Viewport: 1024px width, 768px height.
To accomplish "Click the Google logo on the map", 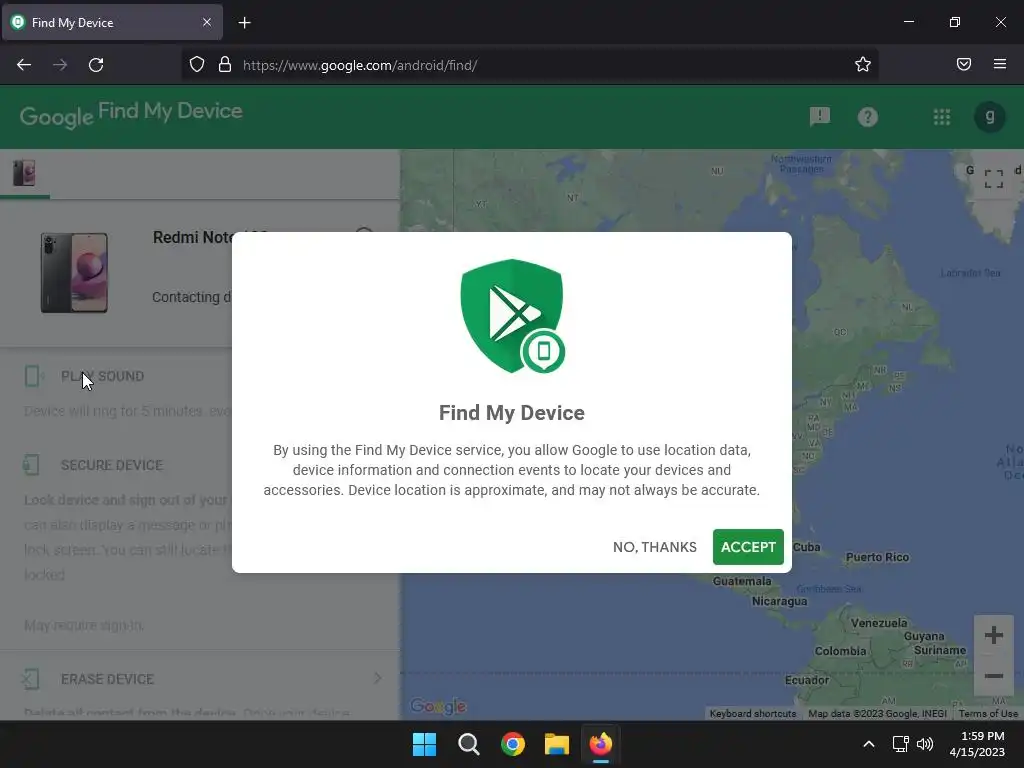I will (438, 706).
